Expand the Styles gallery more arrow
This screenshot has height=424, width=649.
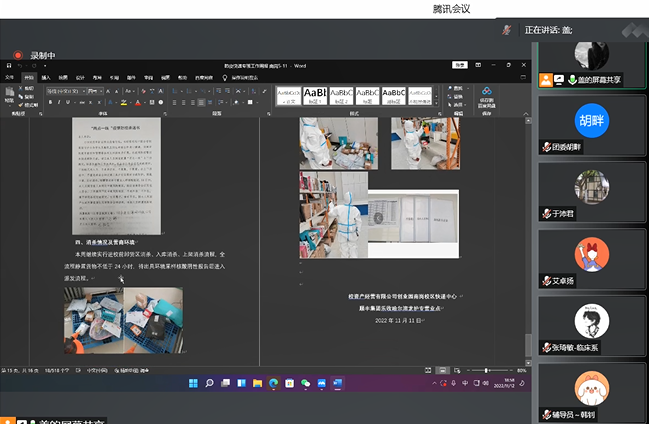pyautogui.click(x=437, y=104)
